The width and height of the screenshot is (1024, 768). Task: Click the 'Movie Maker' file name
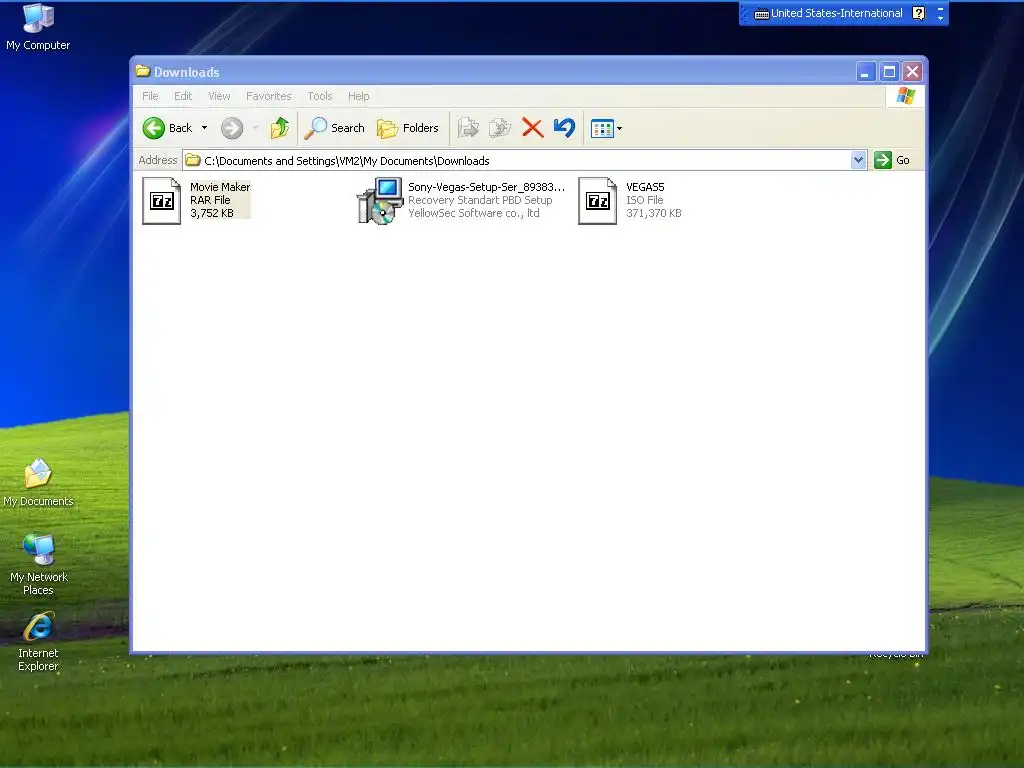(220, 187)
